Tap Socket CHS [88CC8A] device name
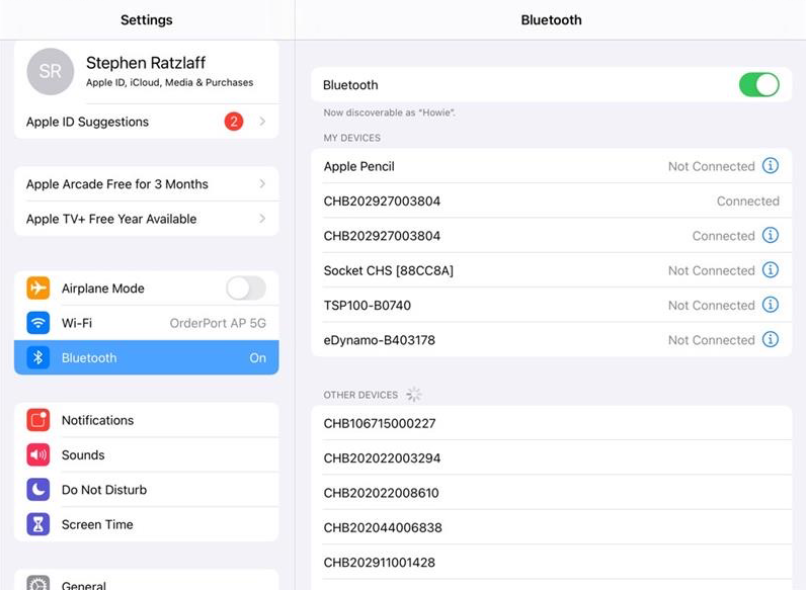The width and height of the screenshot is (806, 590). 388,270
